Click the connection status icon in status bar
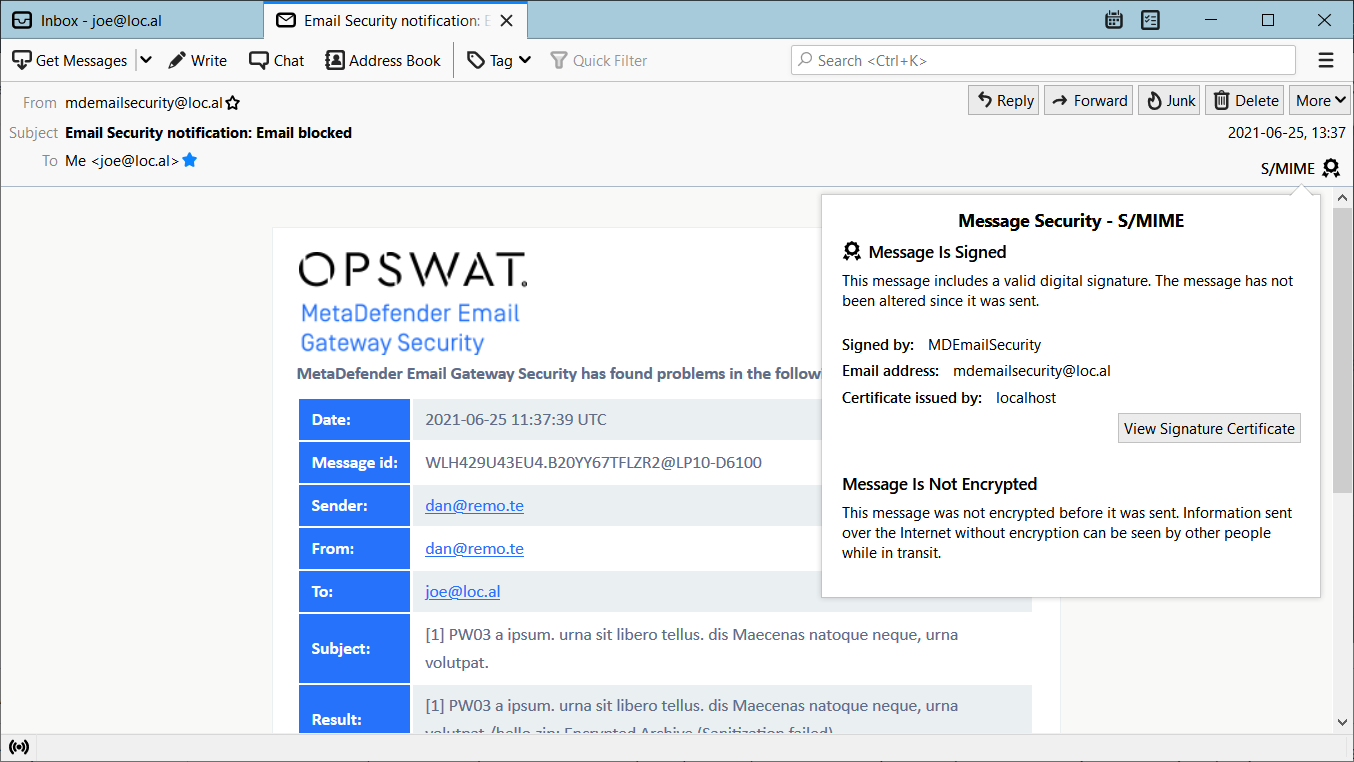 click(18, 747)
